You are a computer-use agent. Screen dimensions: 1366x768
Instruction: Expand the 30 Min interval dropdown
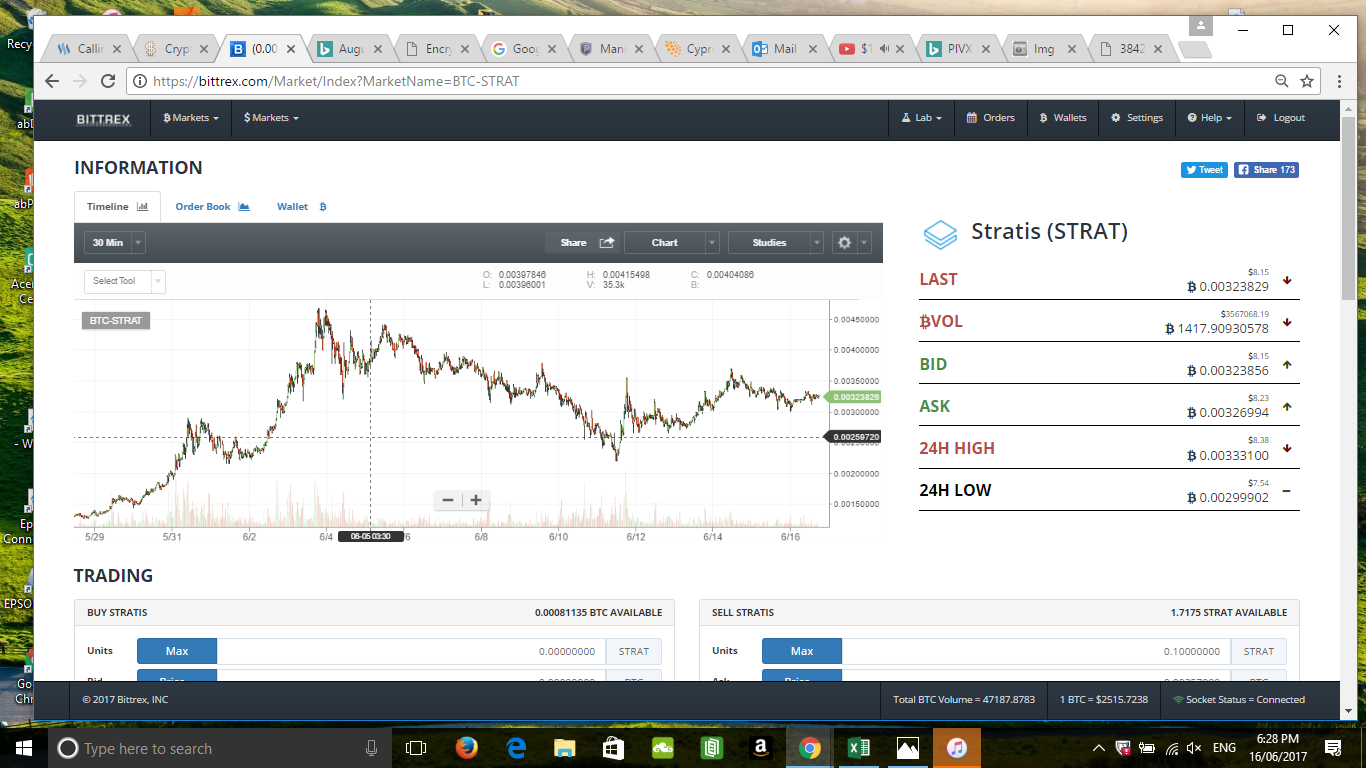[x=116, y=242]
